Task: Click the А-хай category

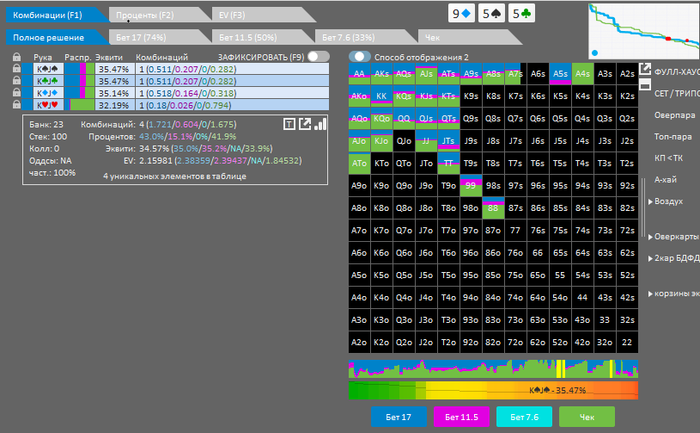Action: (x=665, y=179)
